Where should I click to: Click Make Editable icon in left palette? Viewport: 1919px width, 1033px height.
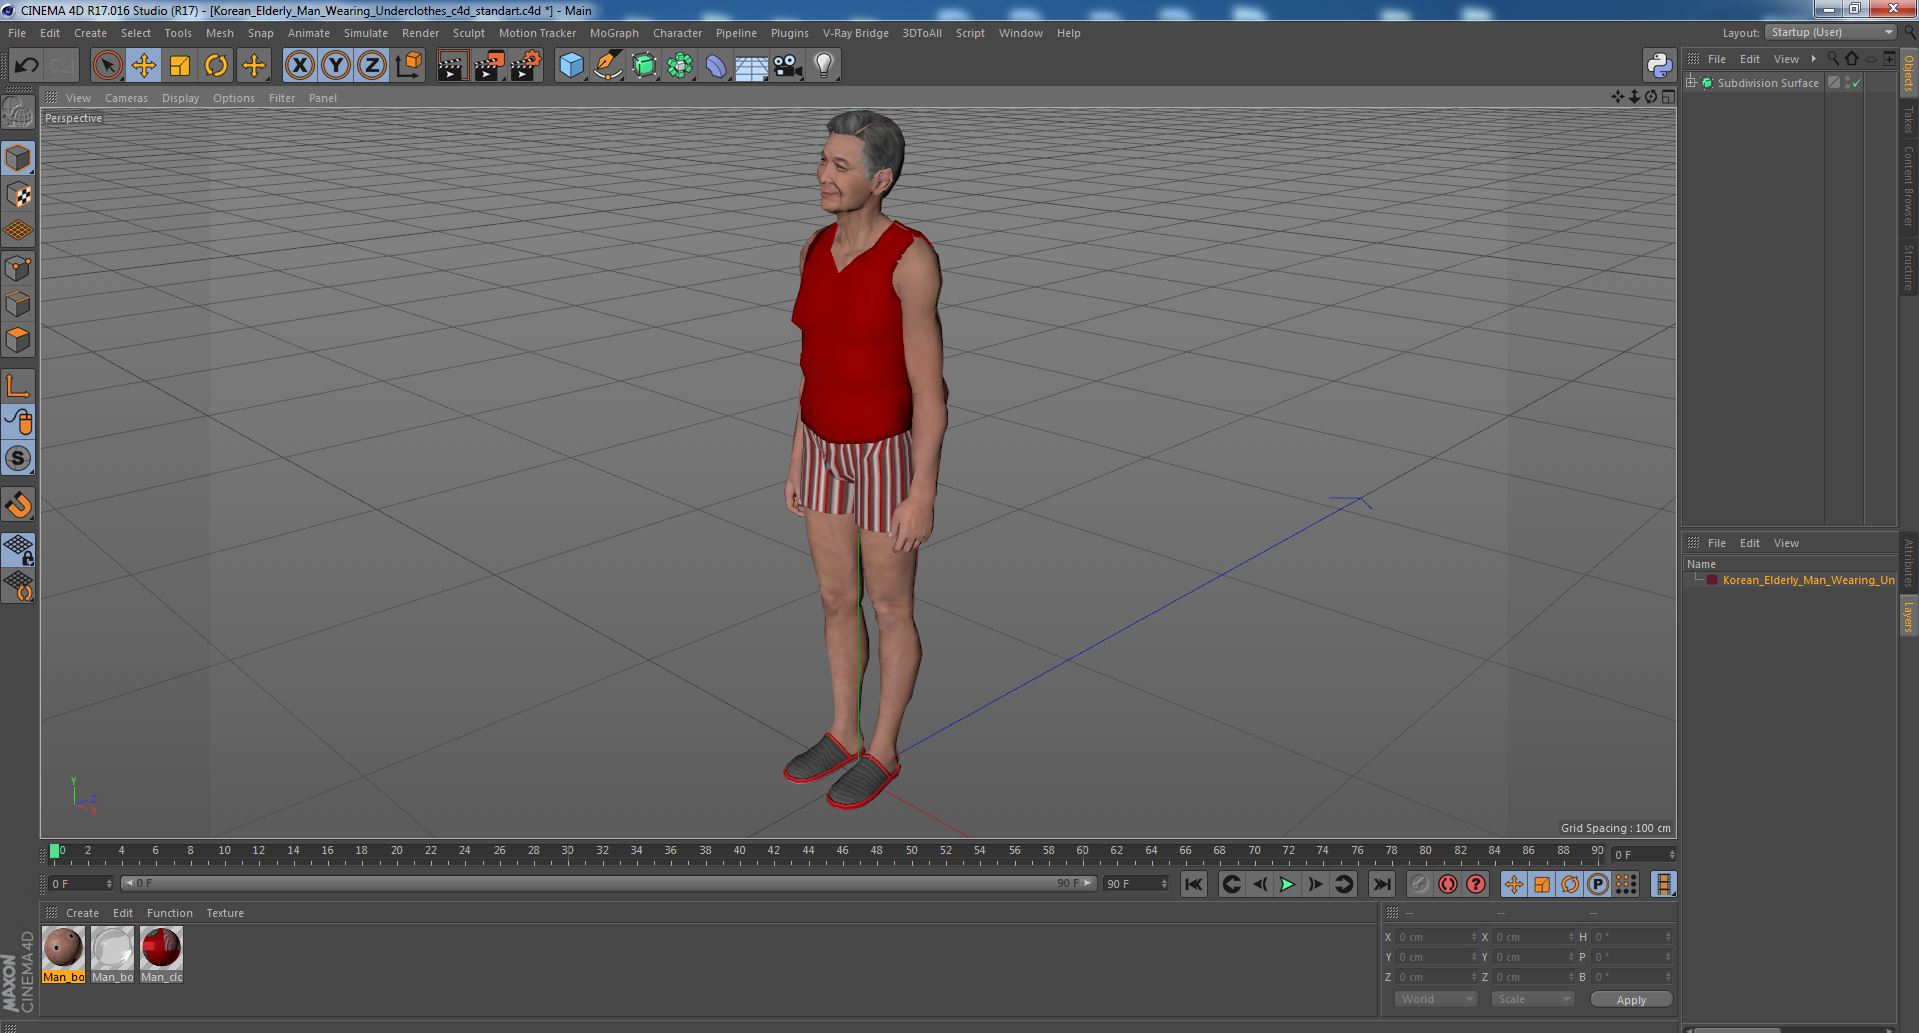(18, 114)
